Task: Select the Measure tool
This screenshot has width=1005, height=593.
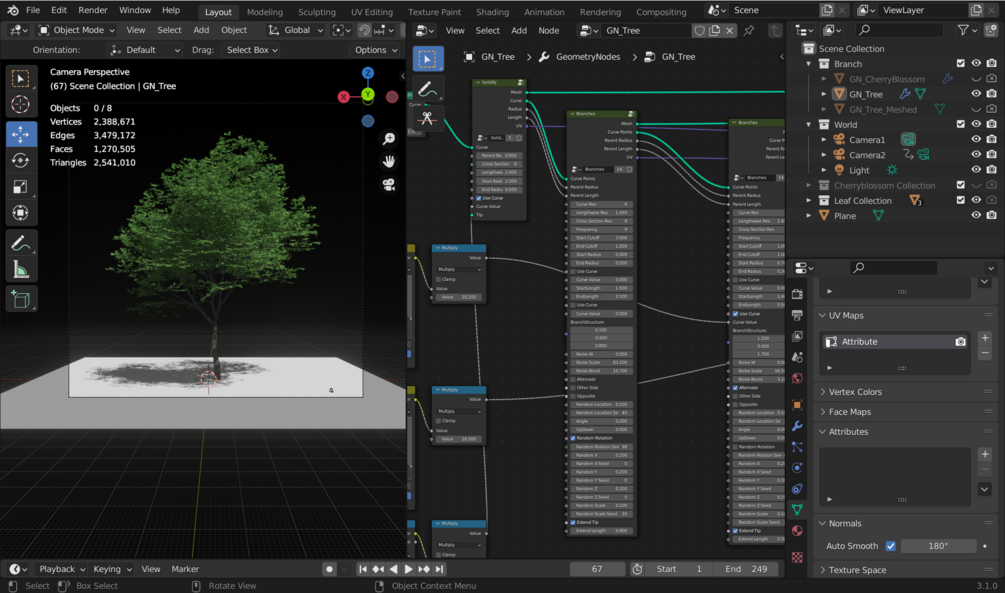Action: point(21,270)
